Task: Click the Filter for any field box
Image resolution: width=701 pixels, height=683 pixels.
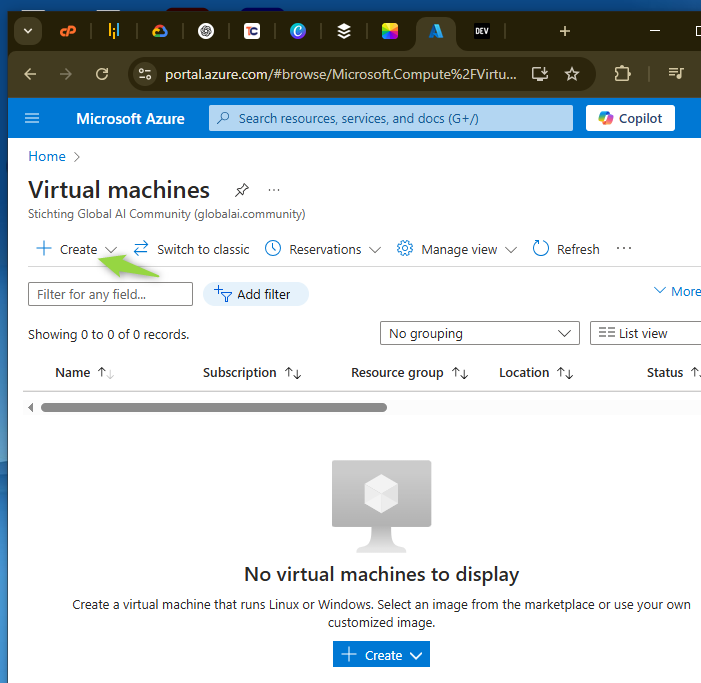Action: (x=110, y=294)
